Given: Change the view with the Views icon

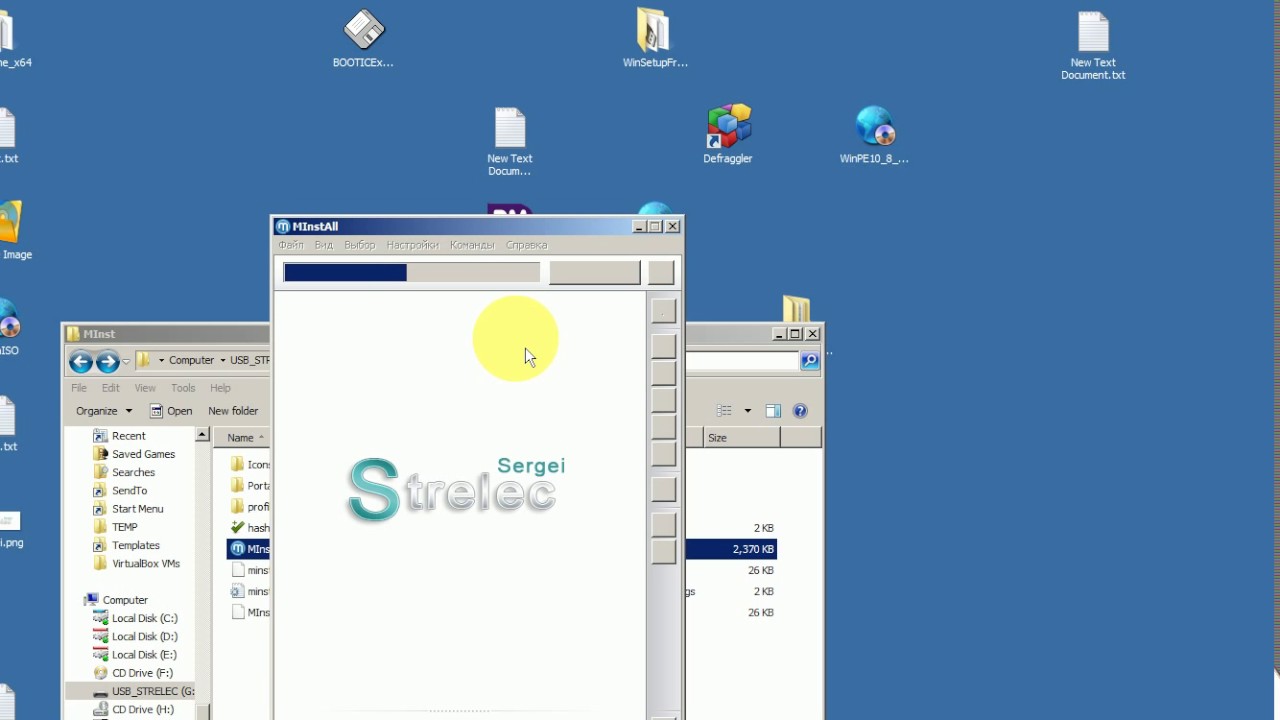Looking at the screenshot, I should (725, 411).
